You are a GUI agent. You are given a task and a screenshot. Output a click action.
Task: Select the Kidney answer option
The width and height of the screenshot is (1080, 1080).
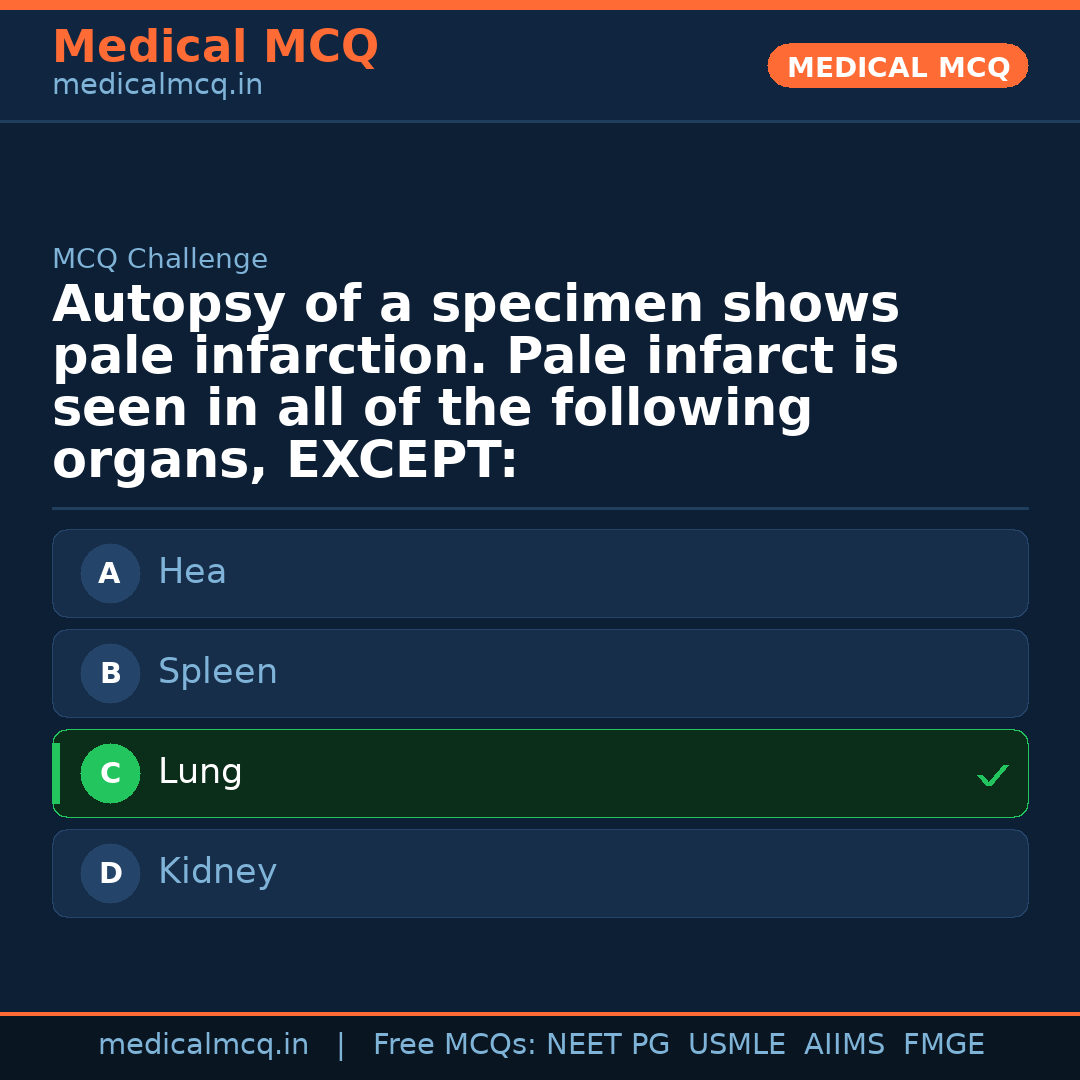tap(540, 873)
